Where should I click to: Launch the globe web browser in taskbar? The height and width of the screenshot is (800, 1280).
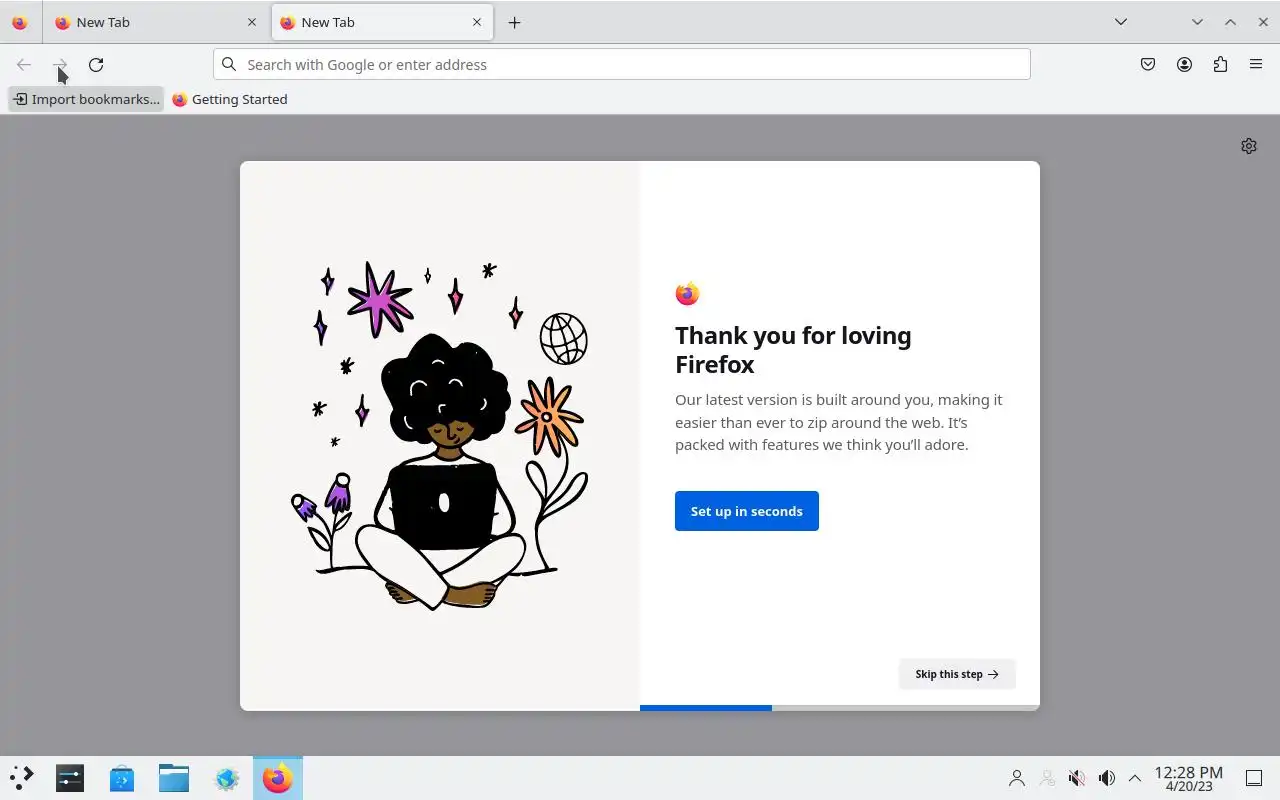click(226, 778)
